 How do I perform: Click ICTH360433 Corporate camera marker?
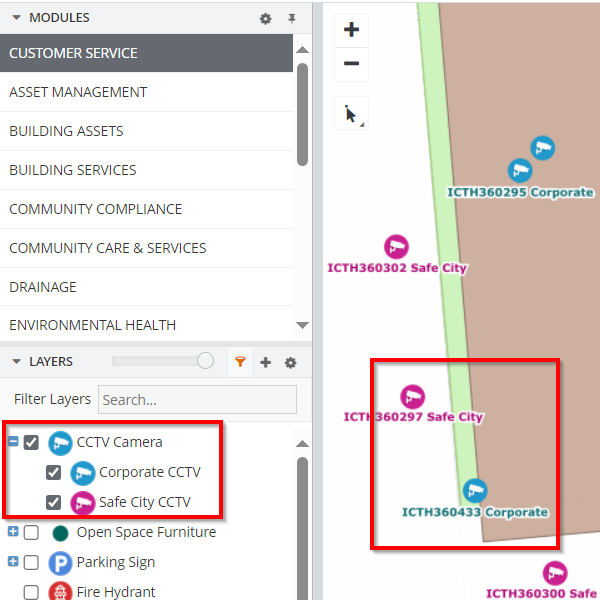pyautogui.click(x=475, y=491)
